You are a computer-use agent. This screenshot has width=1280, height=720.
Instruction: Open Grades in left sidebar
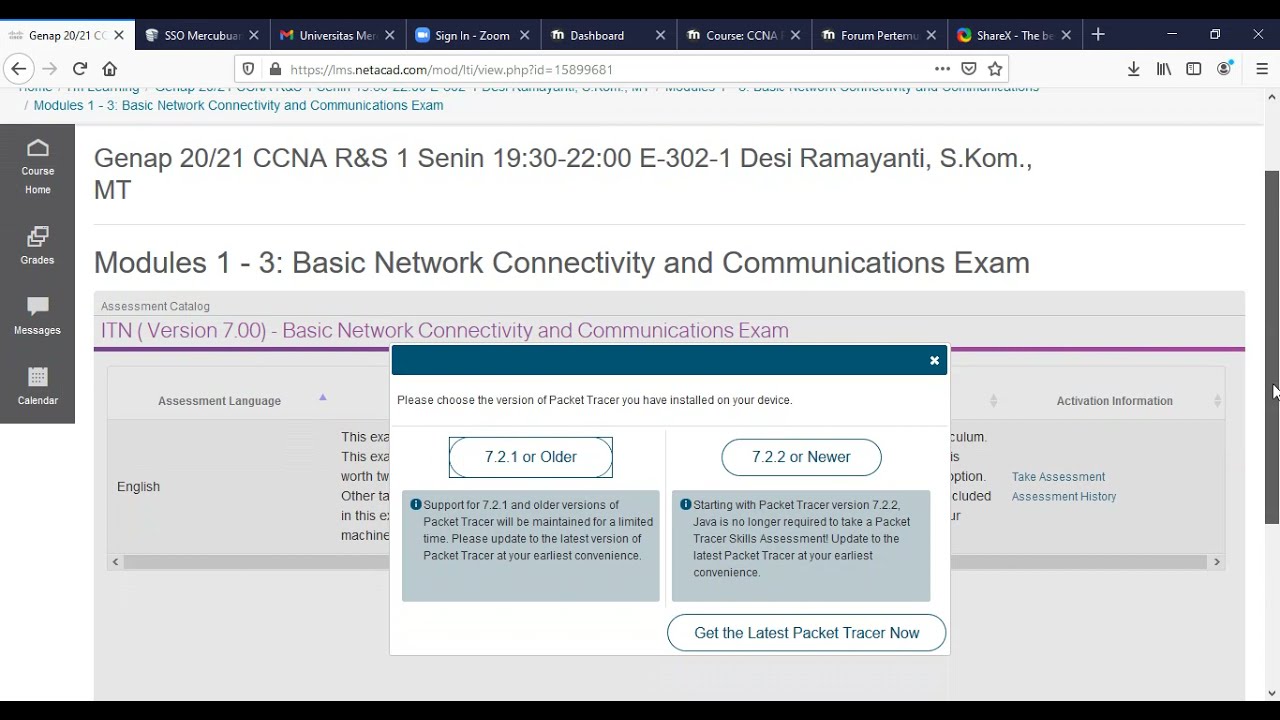(x=37, y=245)
